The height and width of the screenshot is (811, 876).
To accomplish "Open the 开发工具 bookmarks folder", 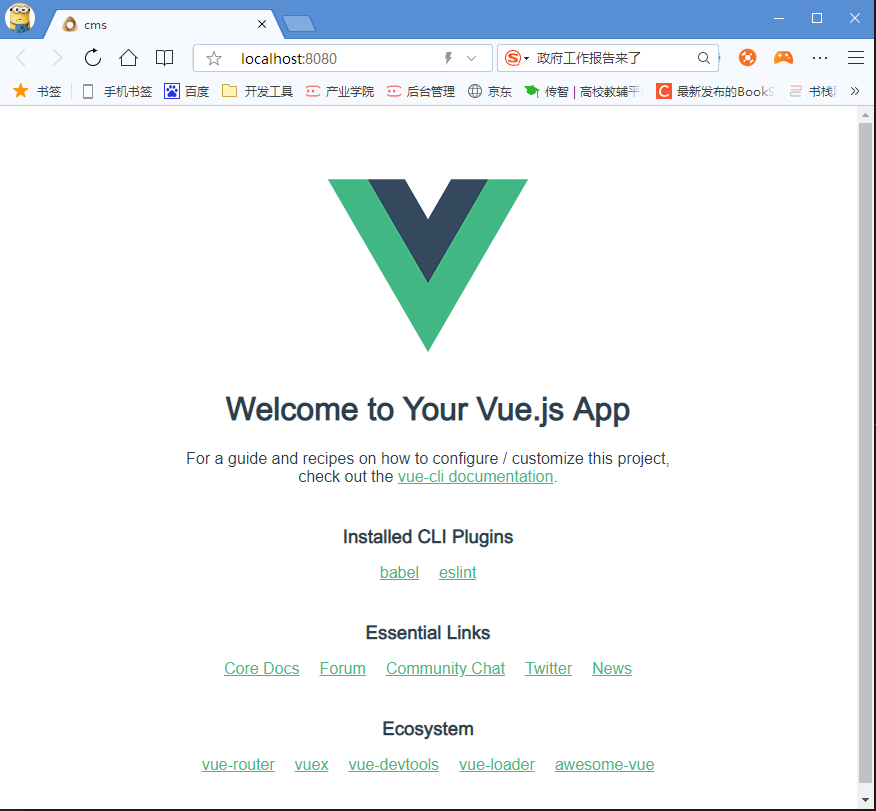I will pos(258,91).
